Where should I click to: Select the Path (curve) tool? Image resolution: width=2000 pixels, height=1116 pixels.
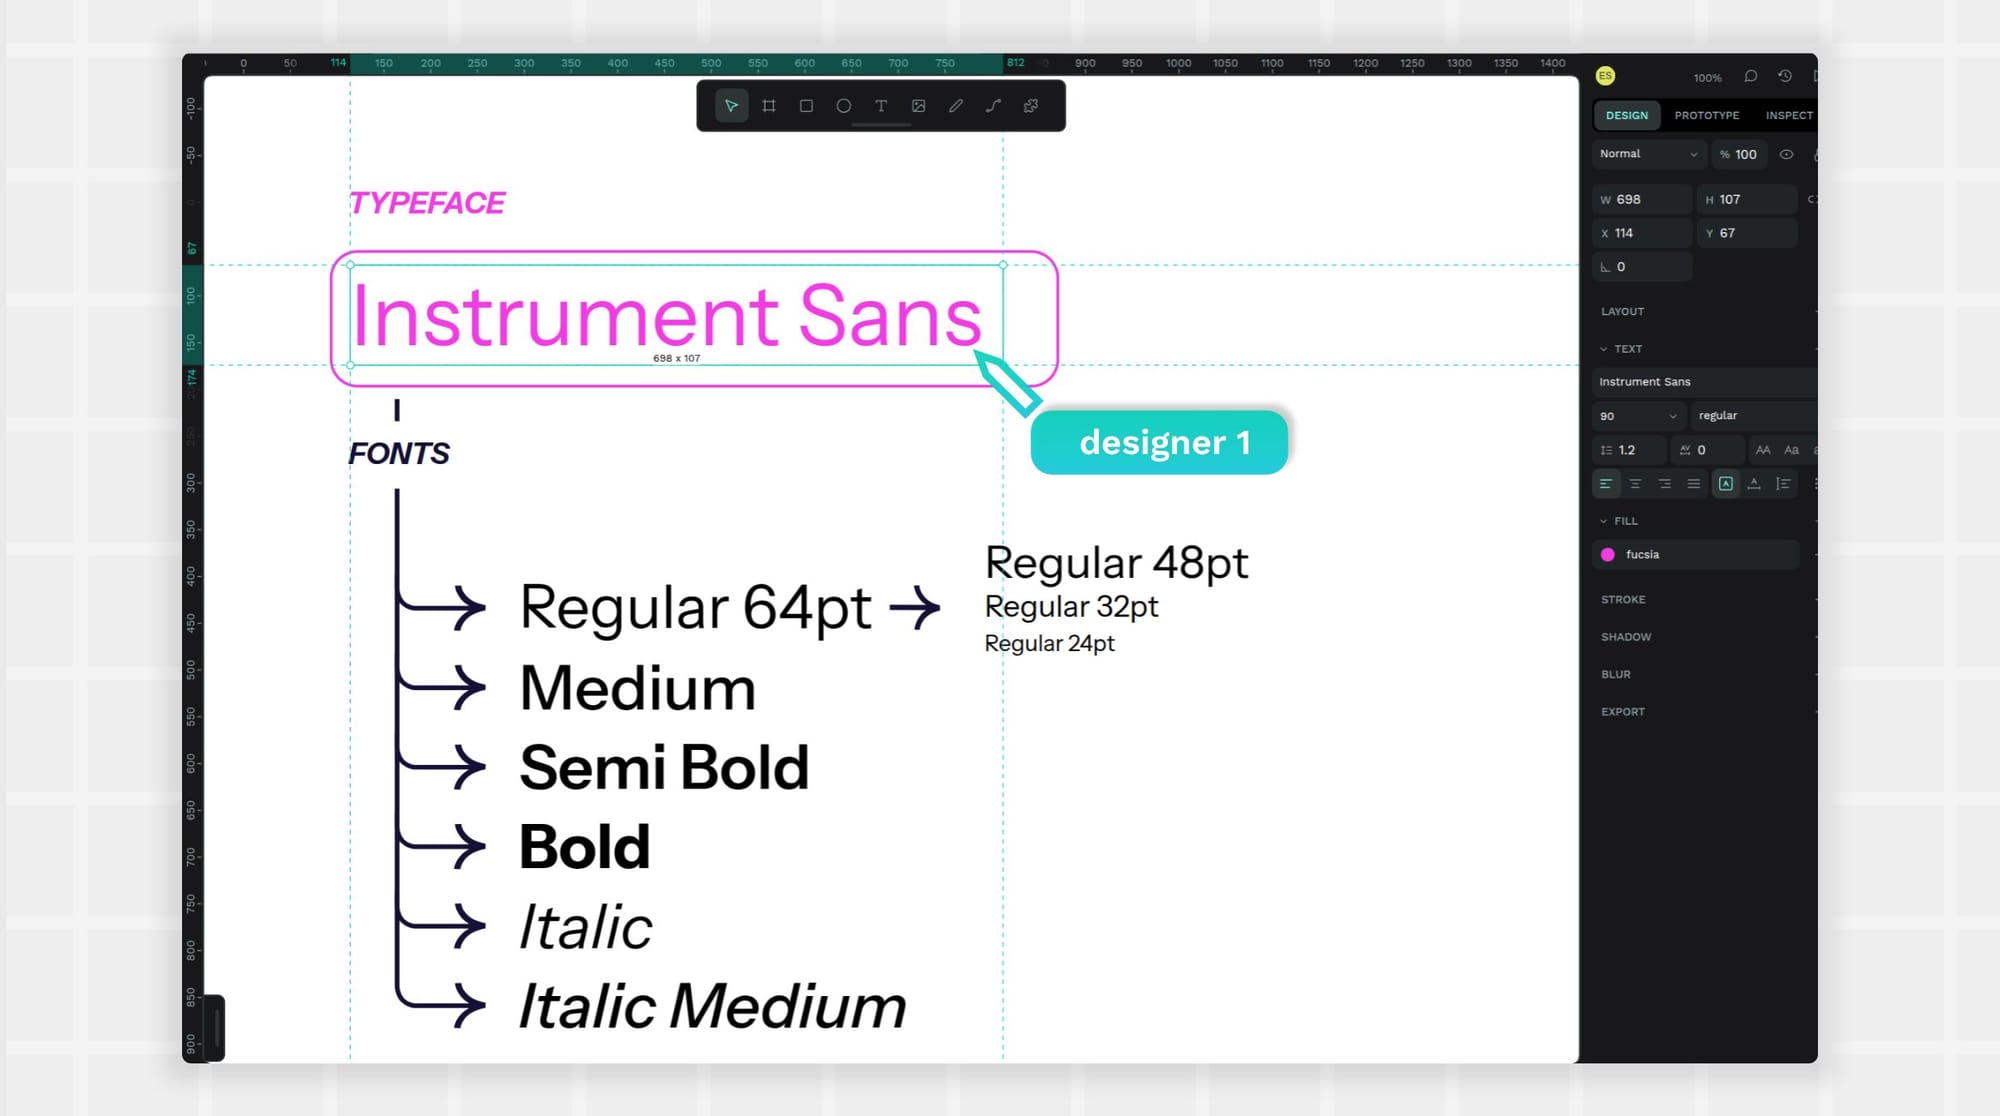pos(993,106)
